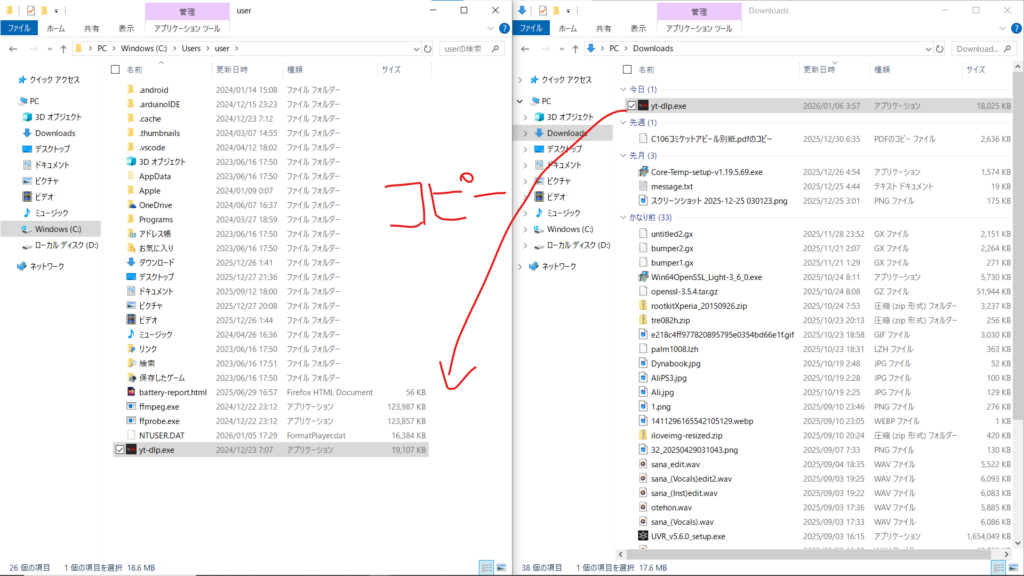
Task: Tick the select-all checkbox in the user window header
Action: coord(115,70)
